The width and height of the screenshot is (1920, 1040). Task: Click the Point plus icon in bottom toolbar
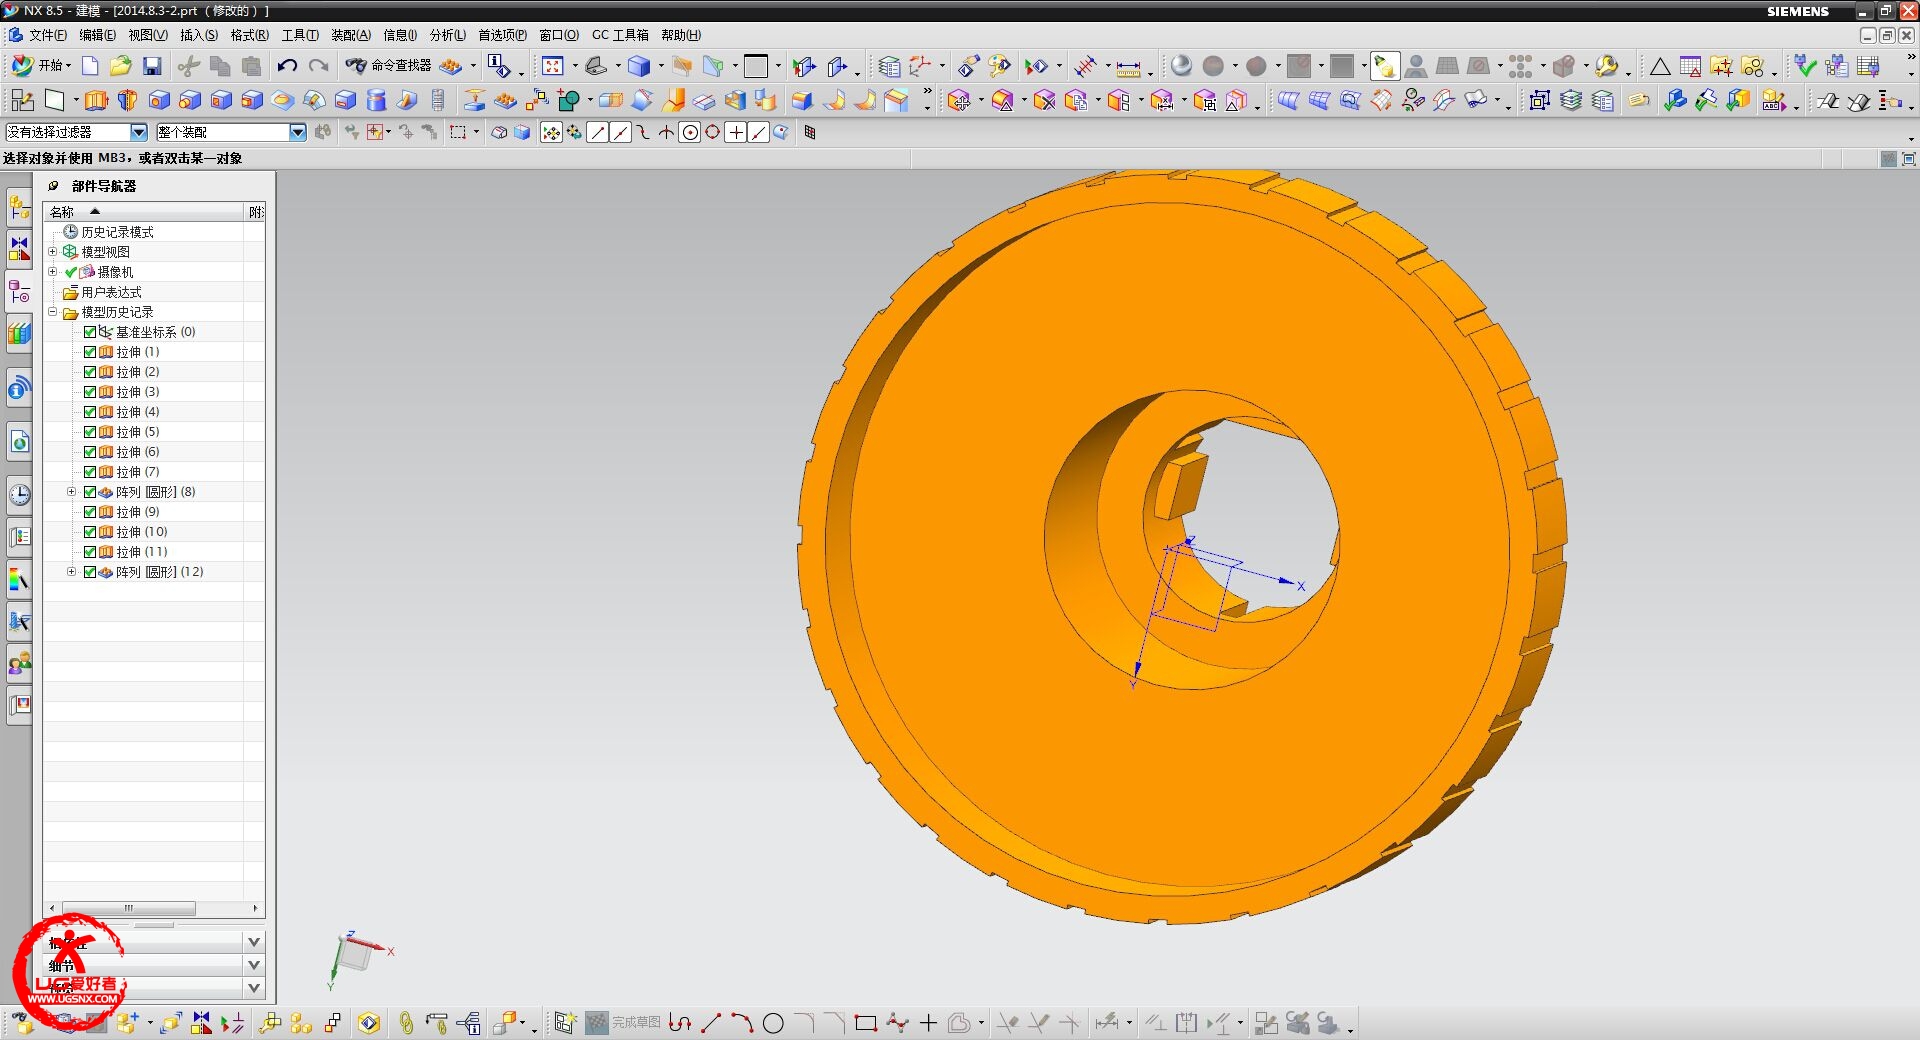(x=928, y=1023)
